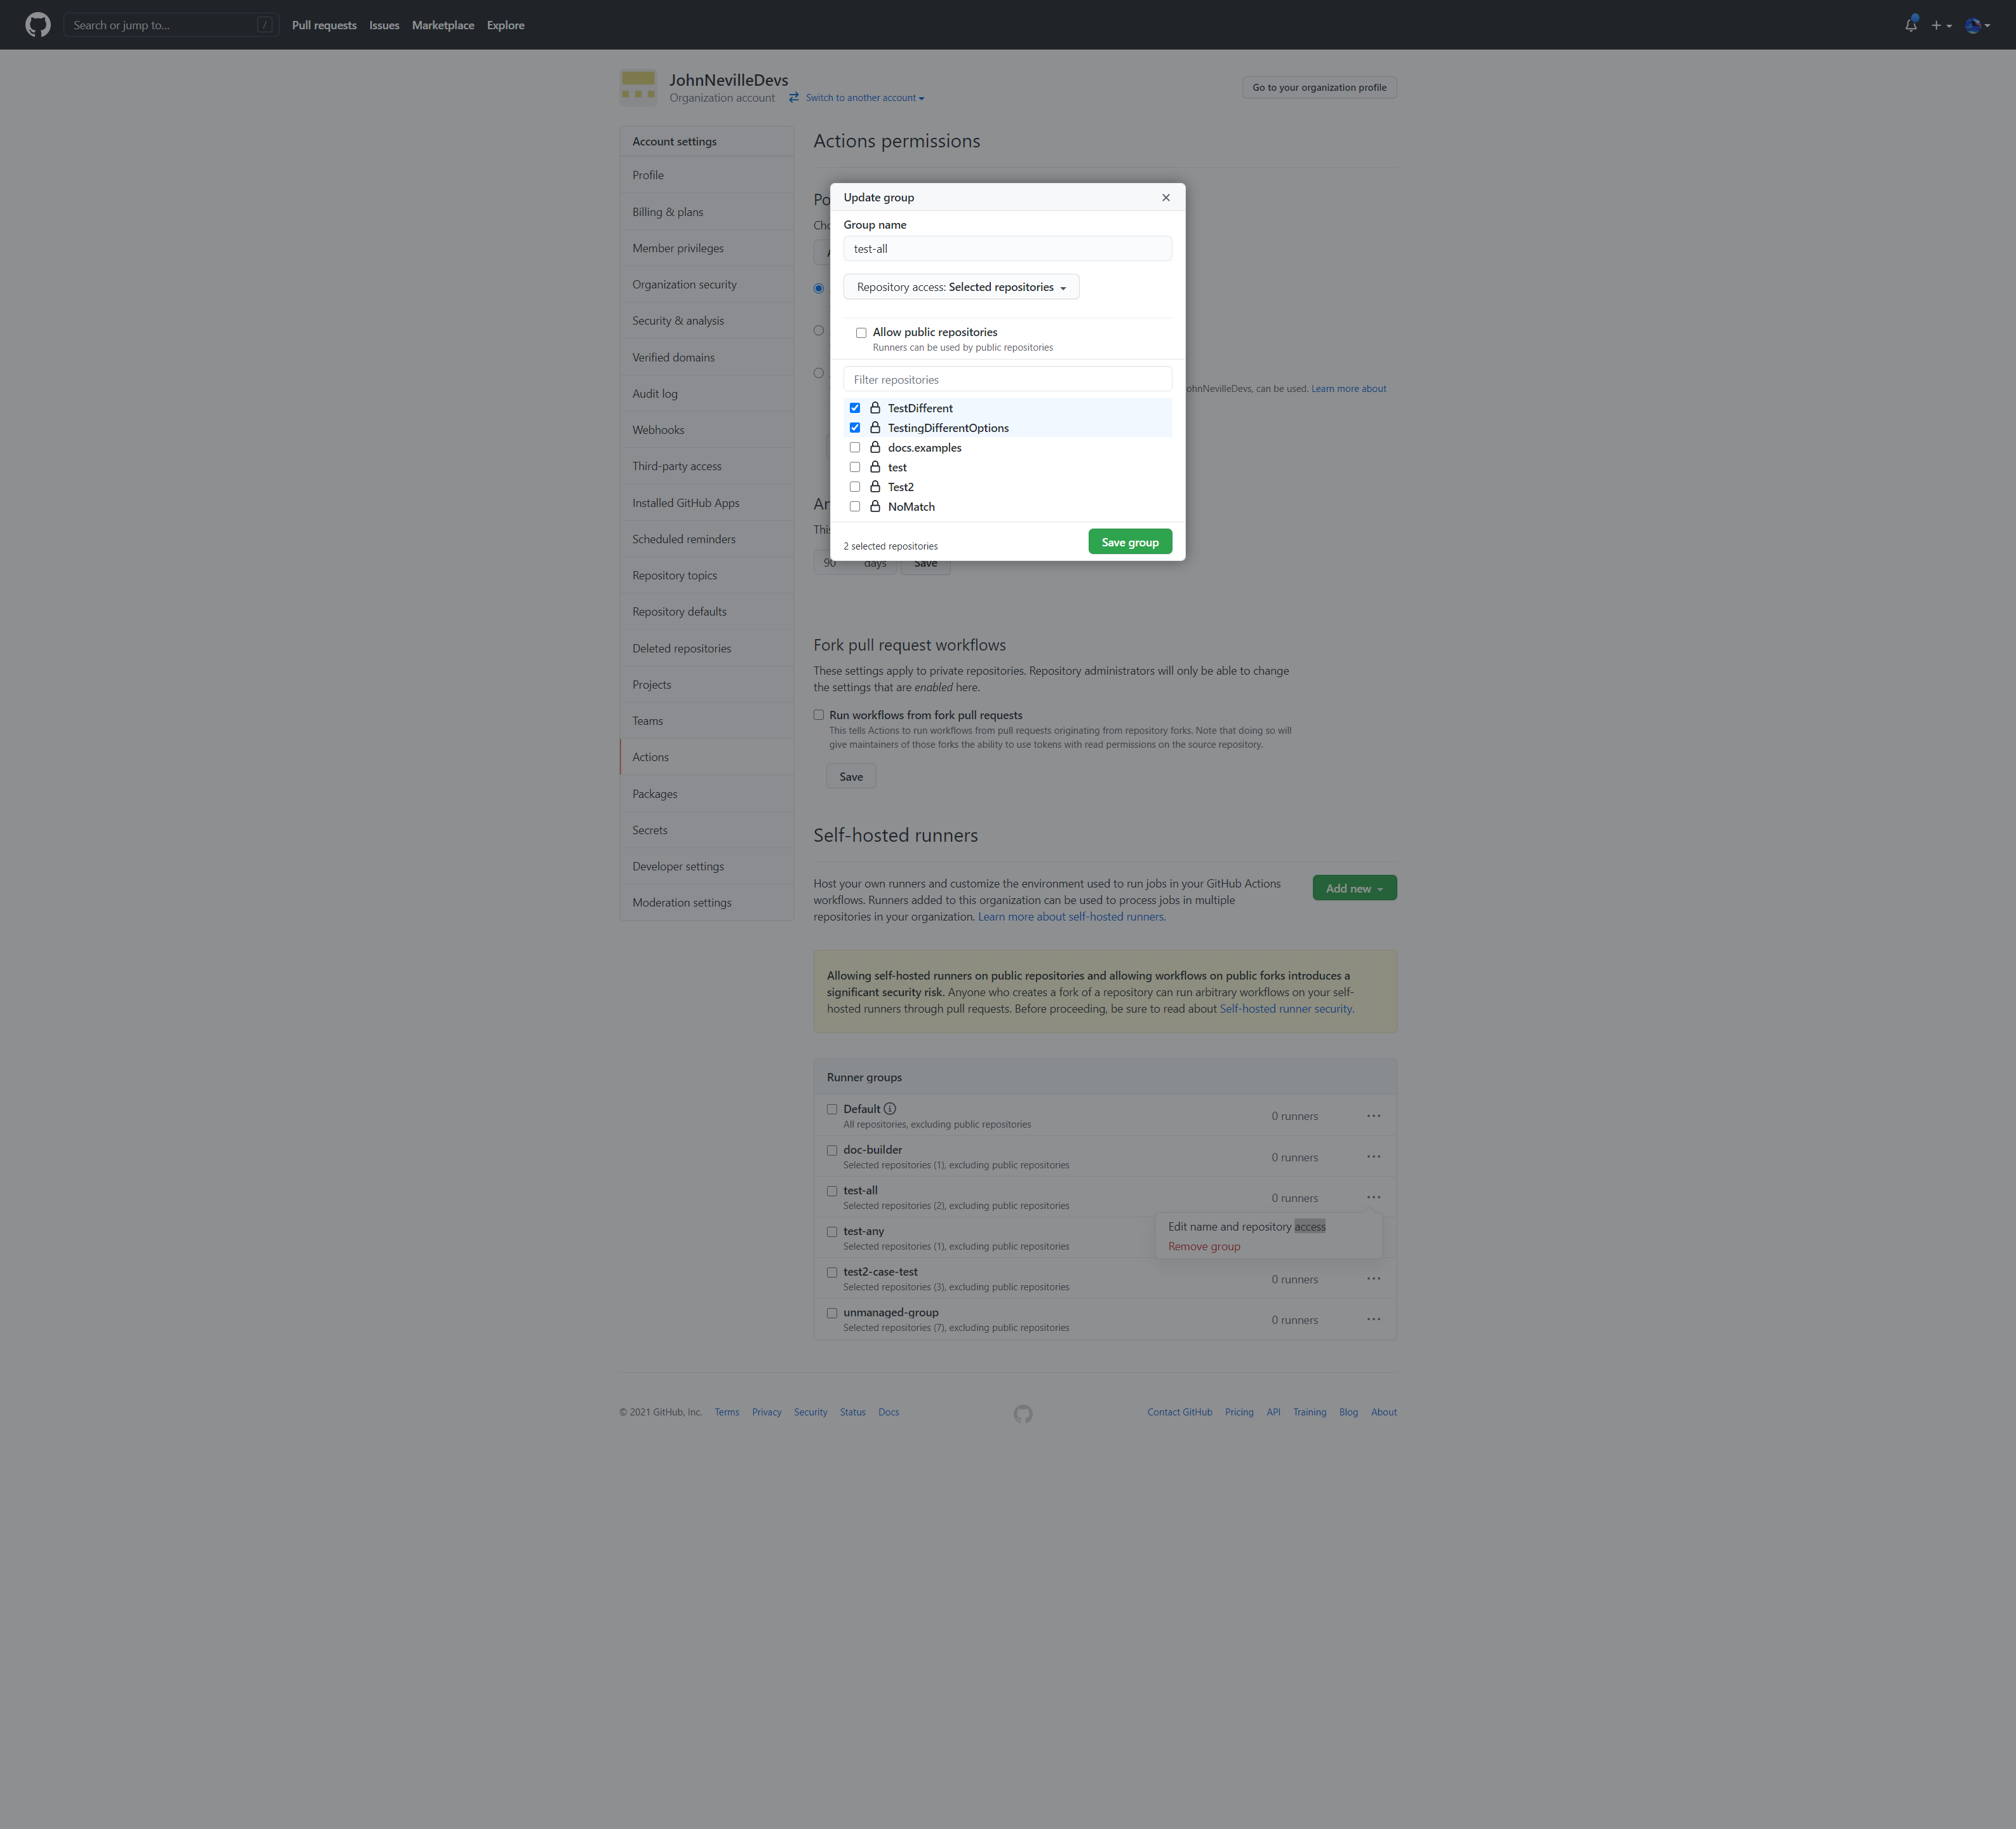Open the notifications bell icon

click(1910, 25)
